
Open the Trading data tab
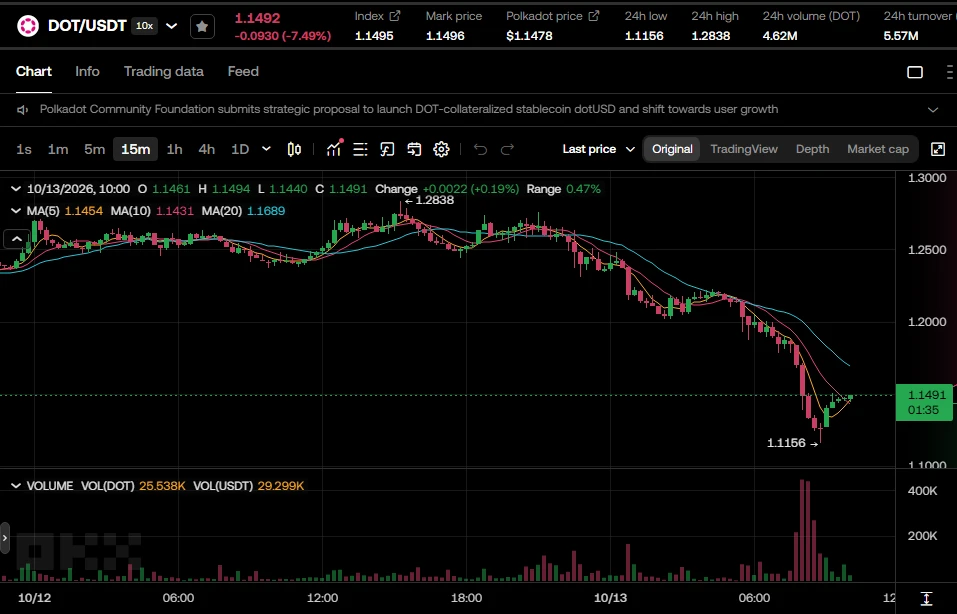[164, 71]
